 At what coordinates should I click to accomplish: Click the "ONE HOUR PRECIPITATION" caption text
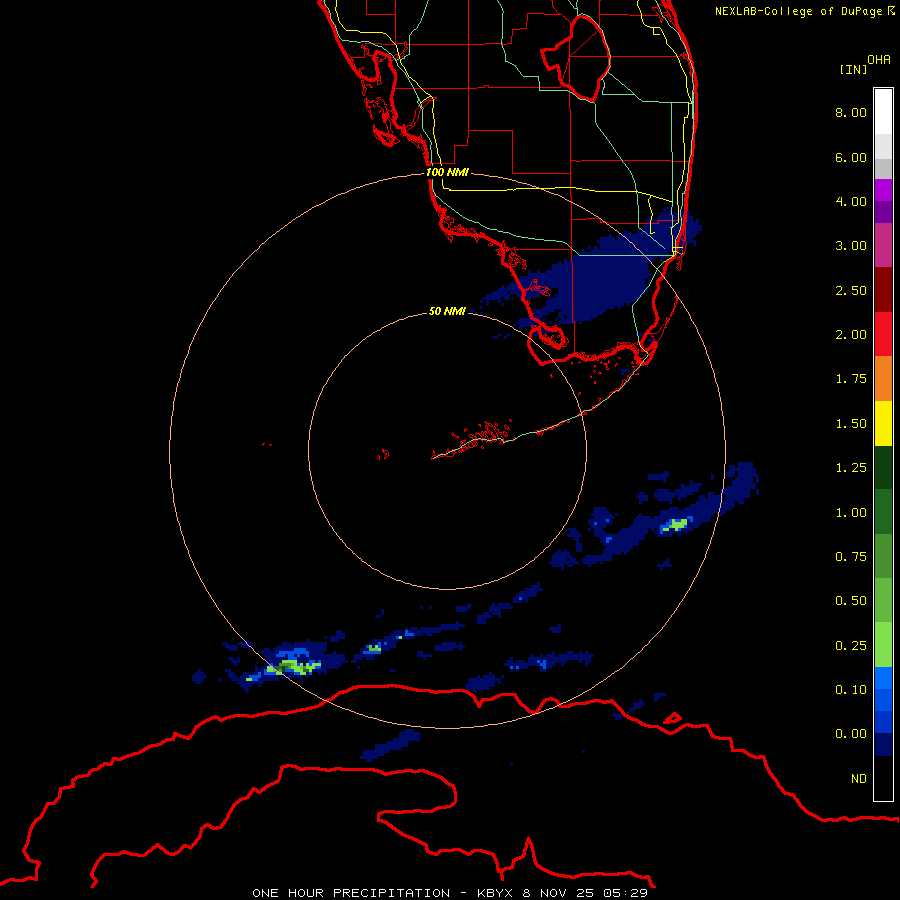[351, 893]
